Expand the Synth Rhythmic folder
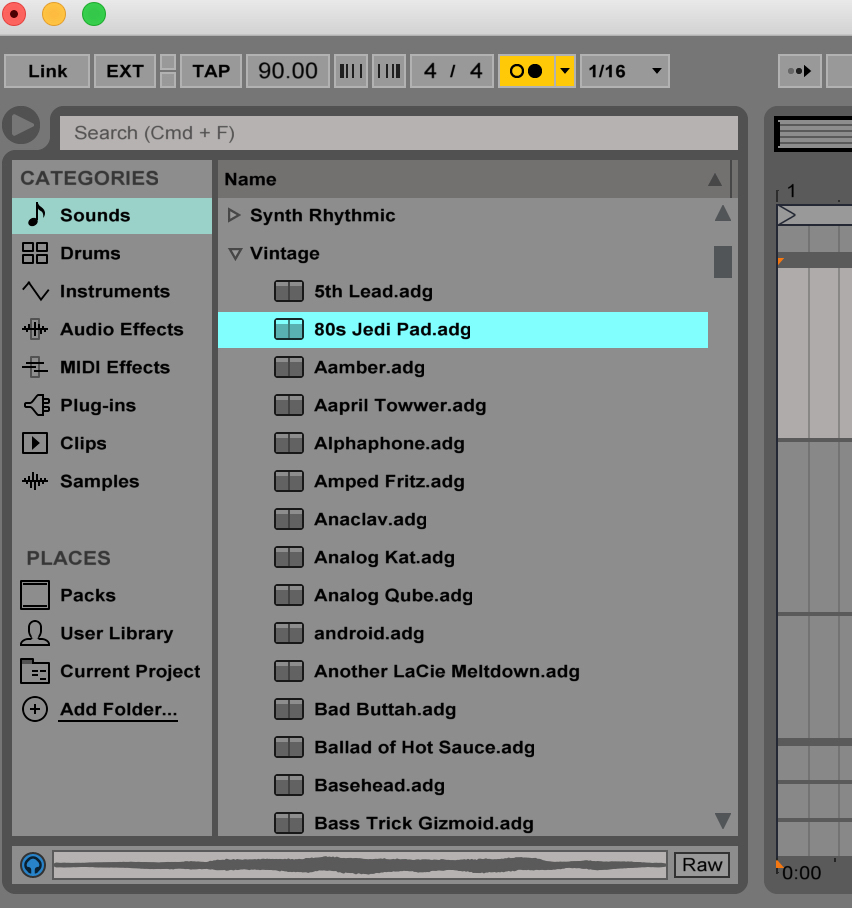The height and width of the screenshot is (908, 852). tap(235, 215)
